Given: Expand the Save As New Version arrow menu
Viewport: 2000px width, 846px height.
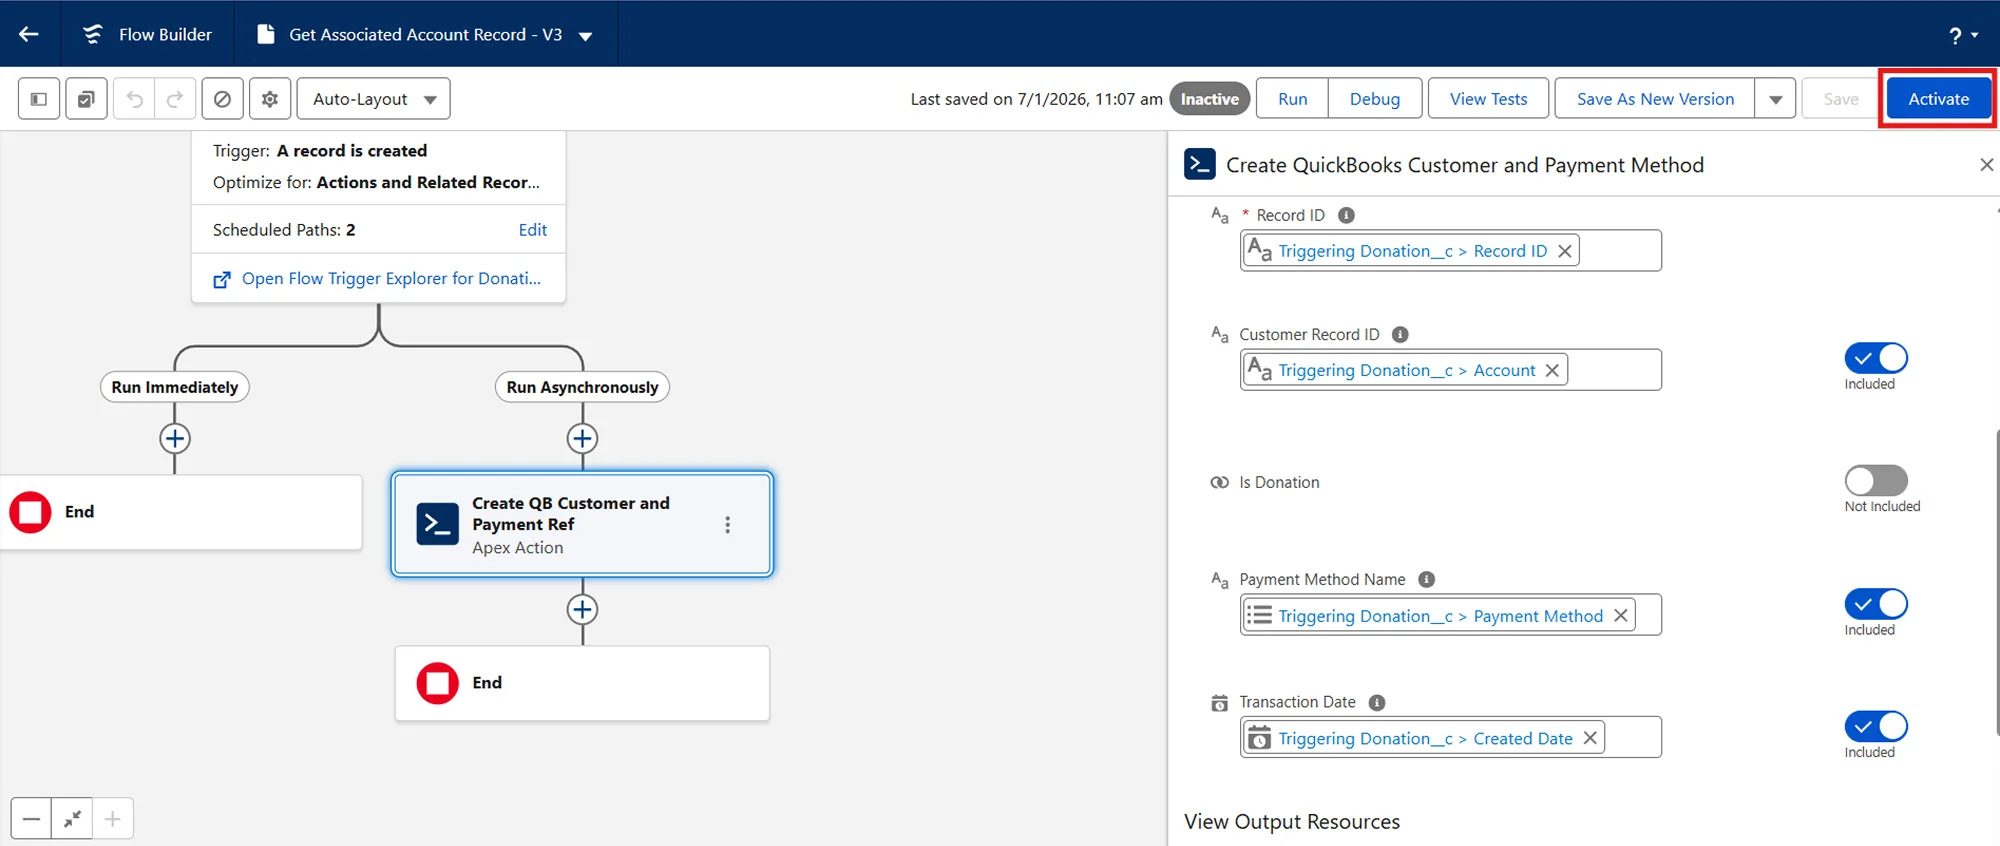Looking at the screenshot, I should pos(1776,99).
